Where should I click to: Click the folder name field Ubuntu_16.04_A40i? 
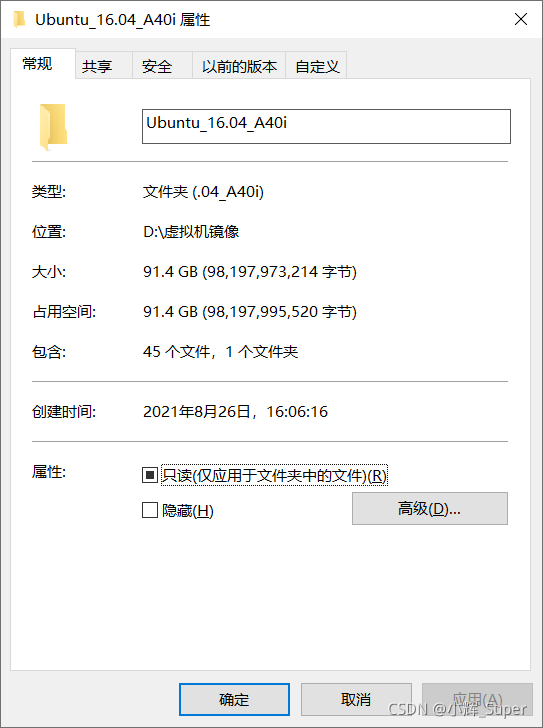tap(326, 126)
